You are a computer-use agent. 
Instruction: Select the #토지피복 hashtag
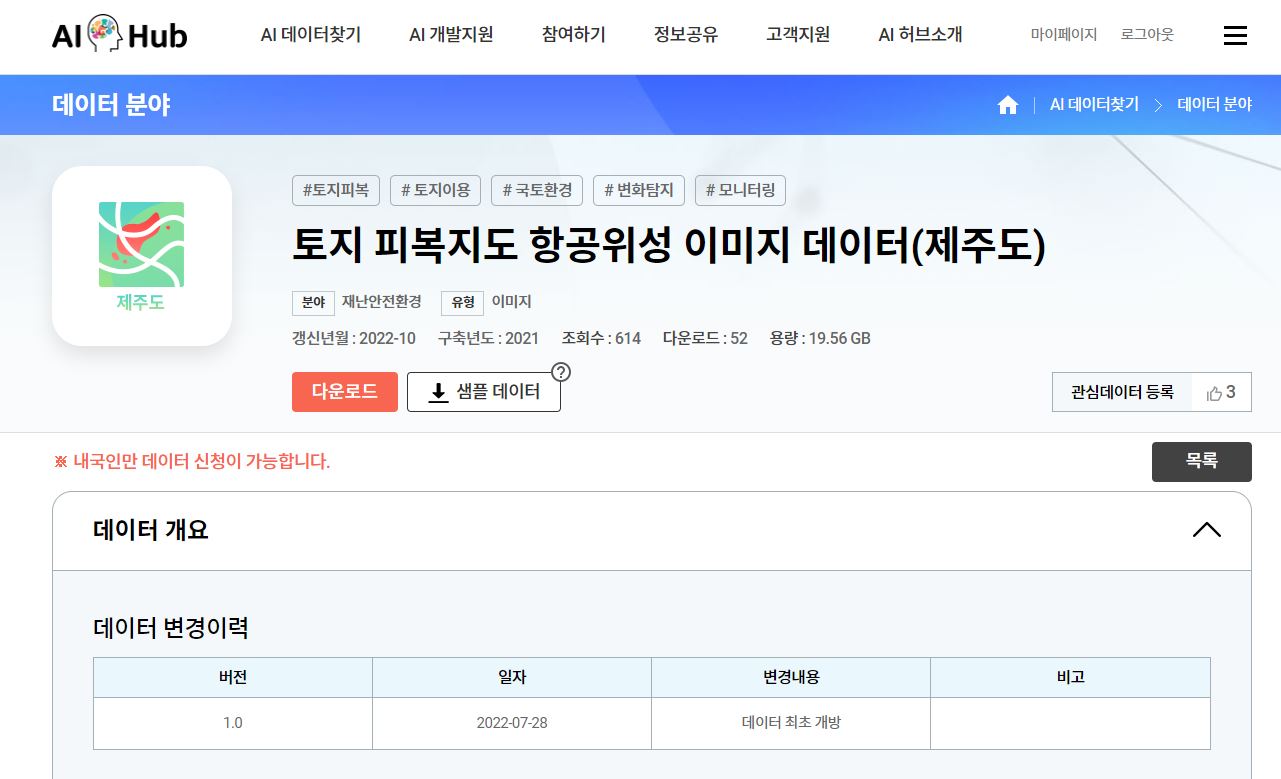[x=335, y=190]
